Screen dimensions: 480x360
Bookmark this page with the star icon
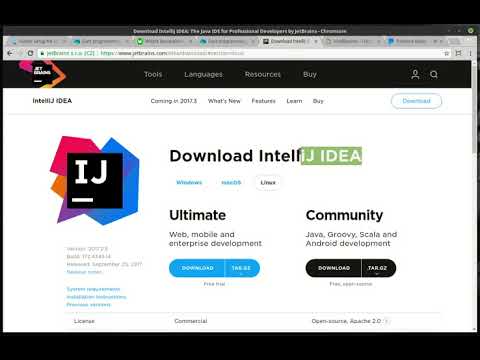point(447,53)
